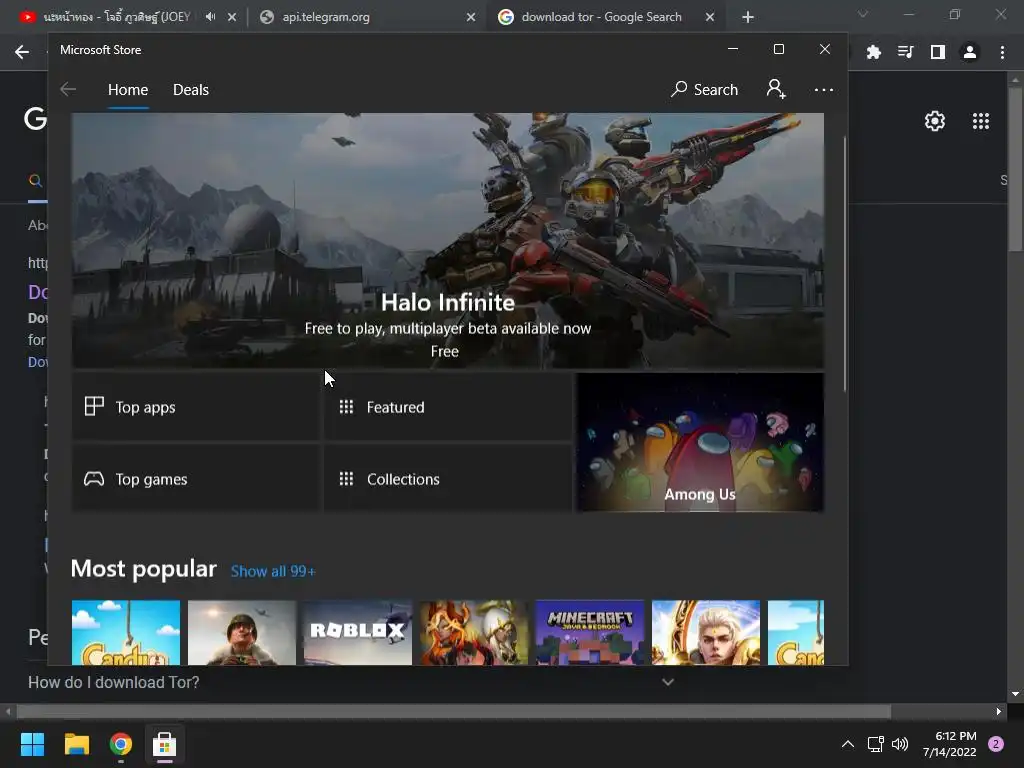Open the Roblox game thumbnail
Image resolution: width=1024 pixels, height=768 pixels.
358,633
